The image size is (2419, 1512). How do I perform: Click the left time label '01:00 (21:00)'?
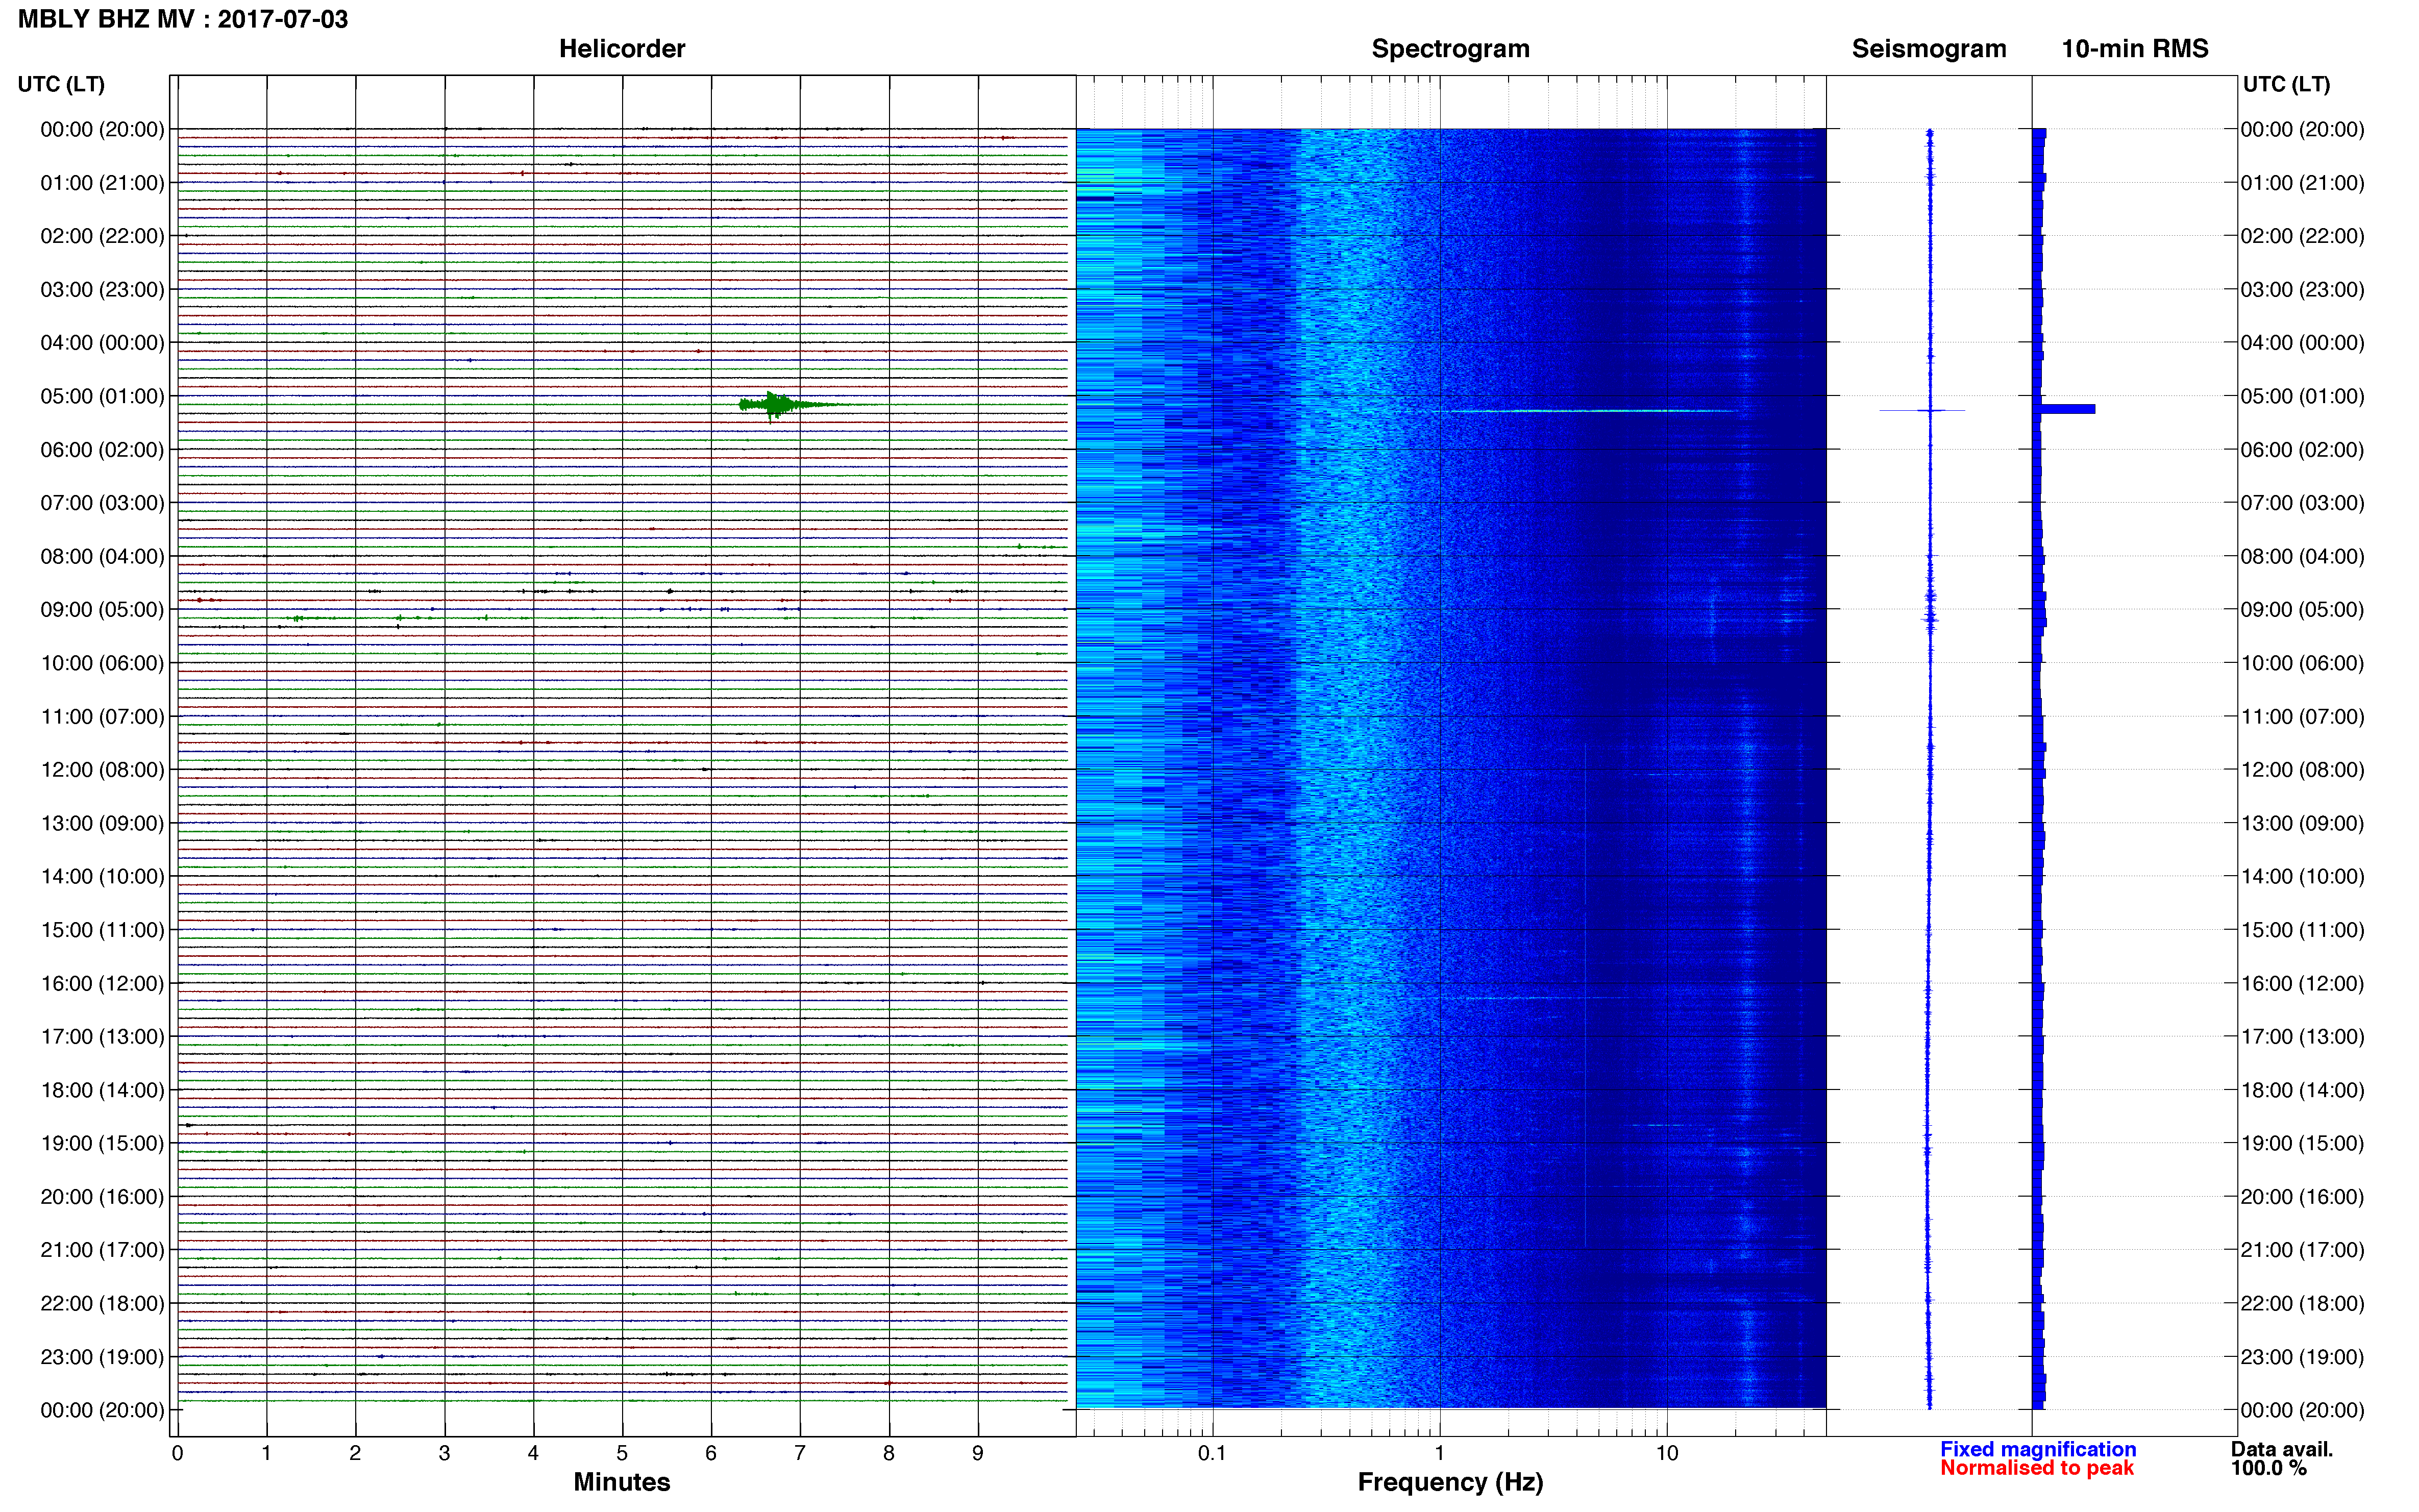tap(102, 183)
